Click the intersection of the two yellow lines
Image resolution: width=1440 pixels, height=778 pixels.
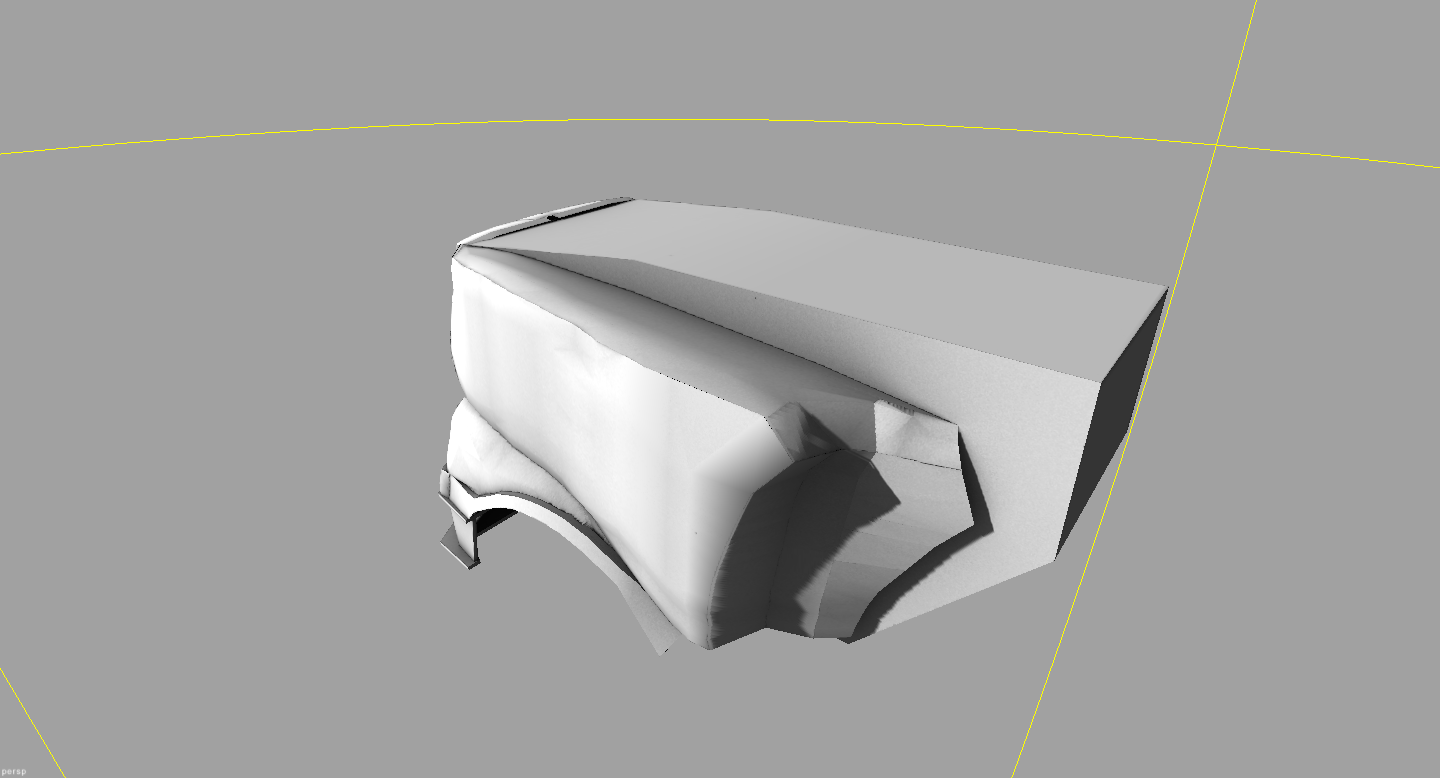[x=1216, y=144]
